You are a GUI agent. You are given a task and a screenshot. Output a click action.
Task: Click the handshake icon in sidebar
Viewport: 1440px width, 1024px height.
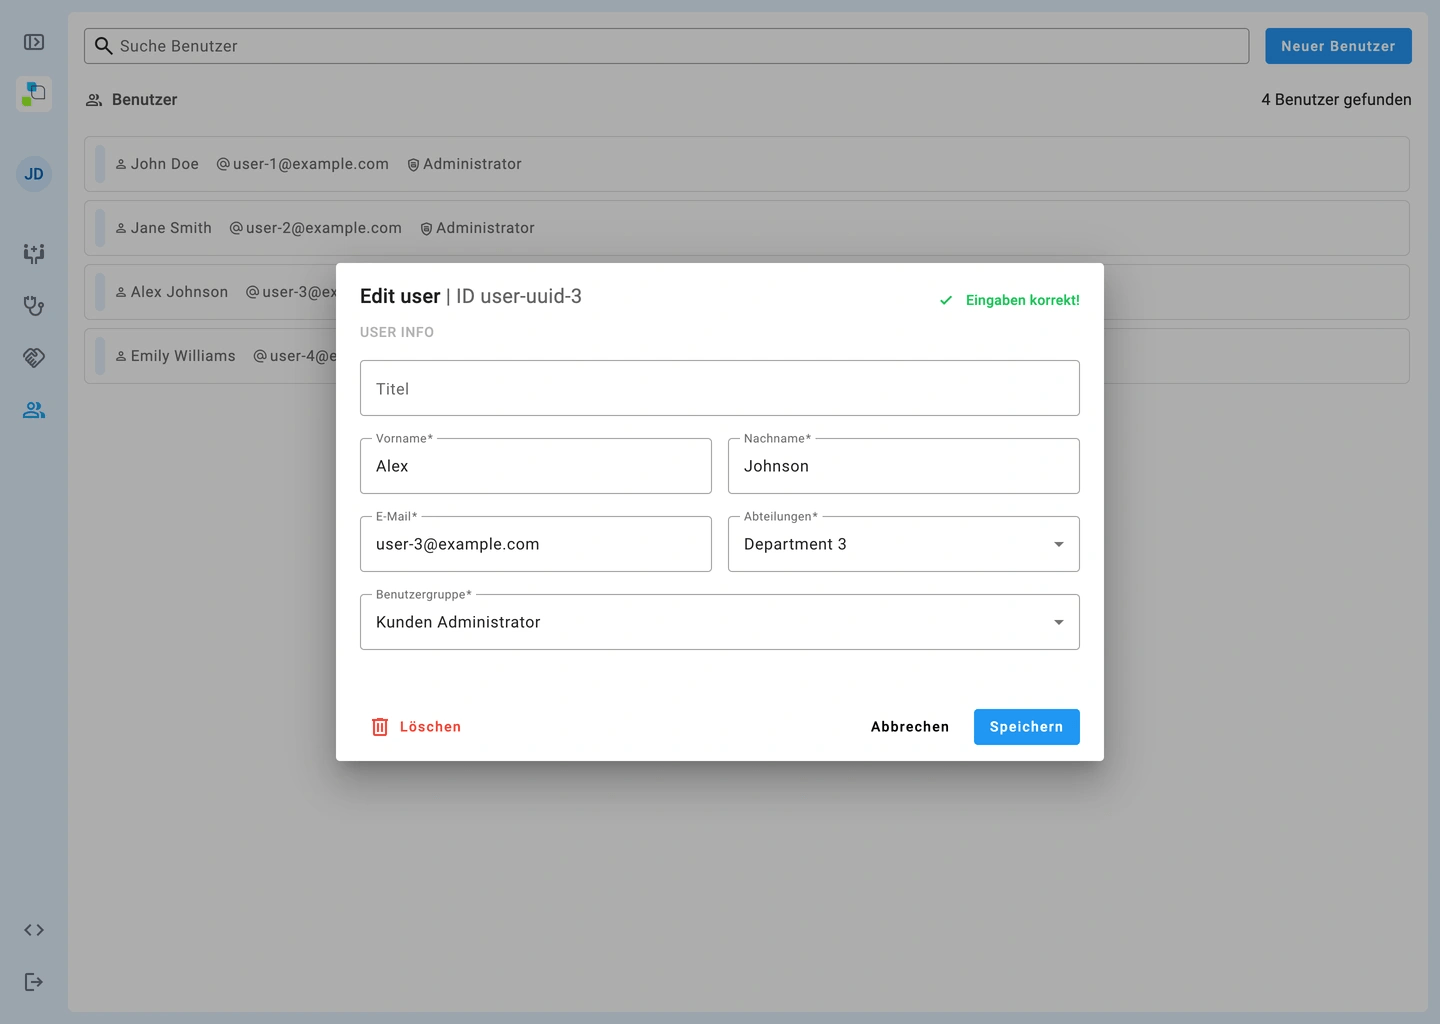(x=34, y=358)
